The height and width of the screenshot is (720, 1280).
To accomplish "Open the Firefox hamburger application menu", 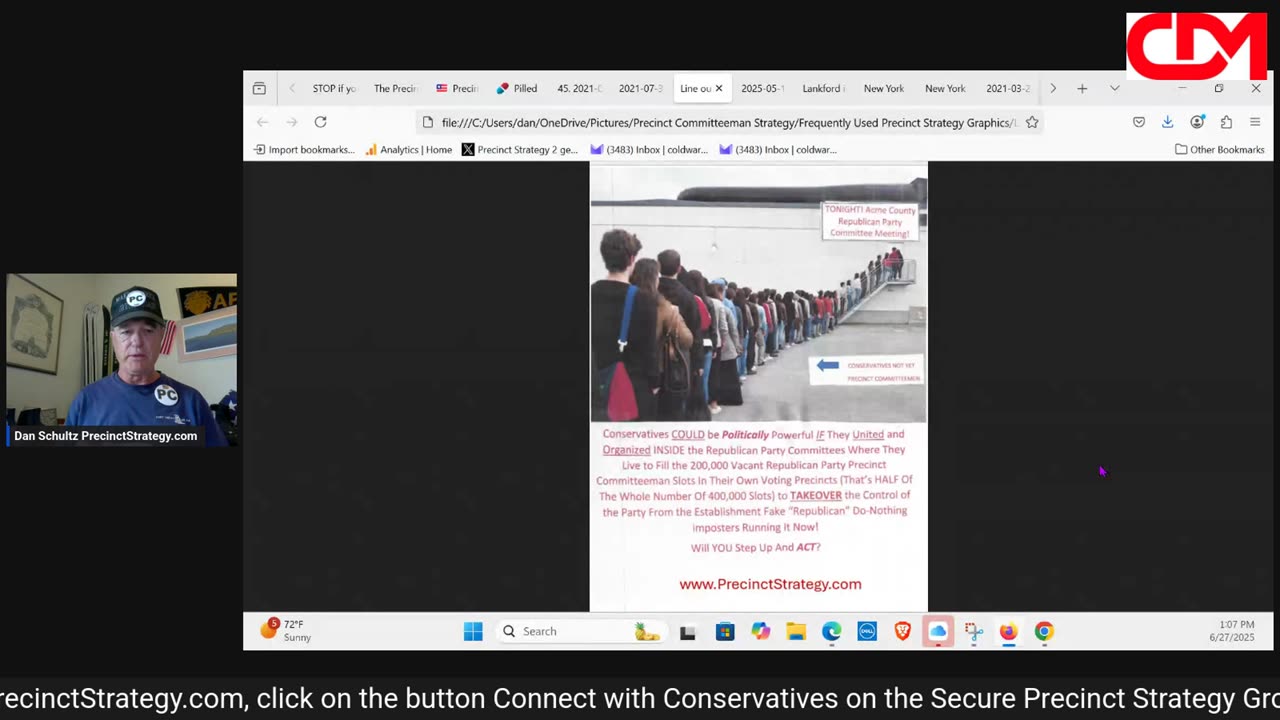I will (x=1255, y=122).
